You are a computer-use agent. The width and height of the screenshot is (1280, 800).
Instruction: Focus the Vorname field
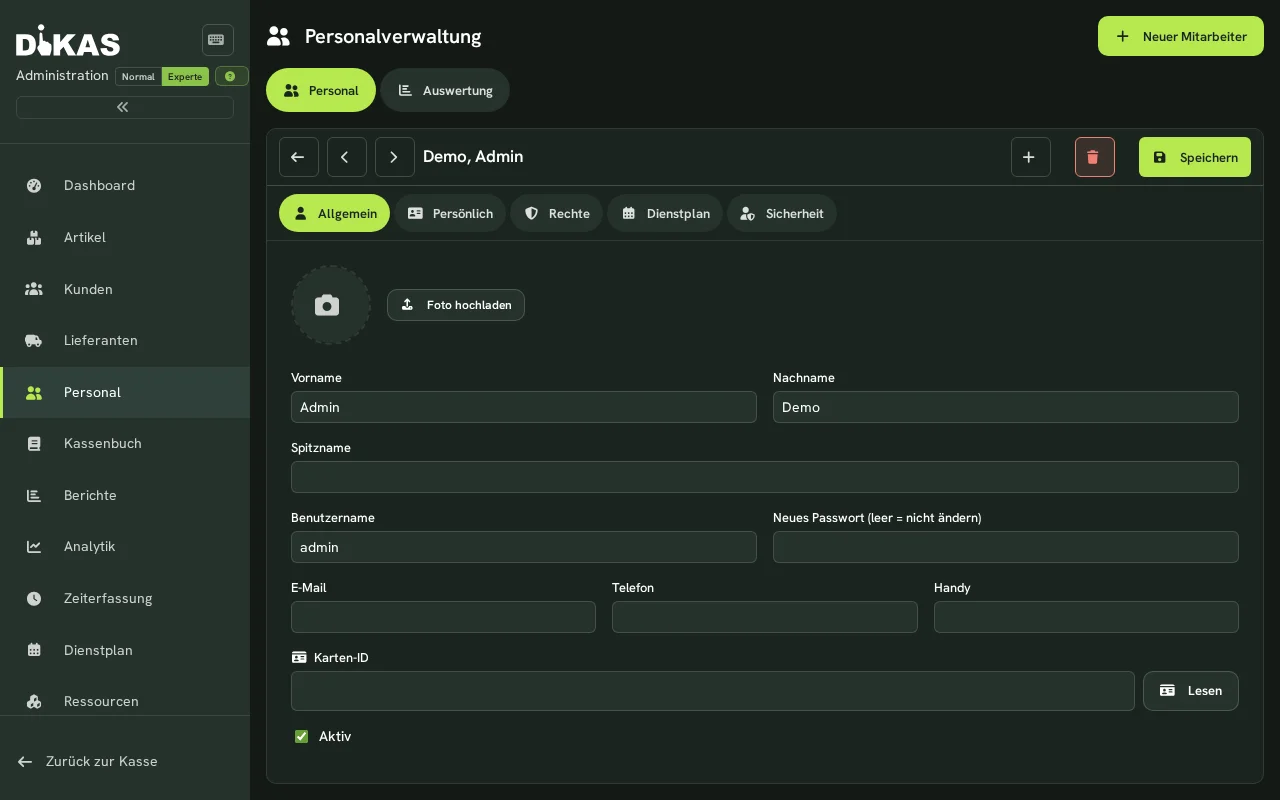click(x=524, y=407)
